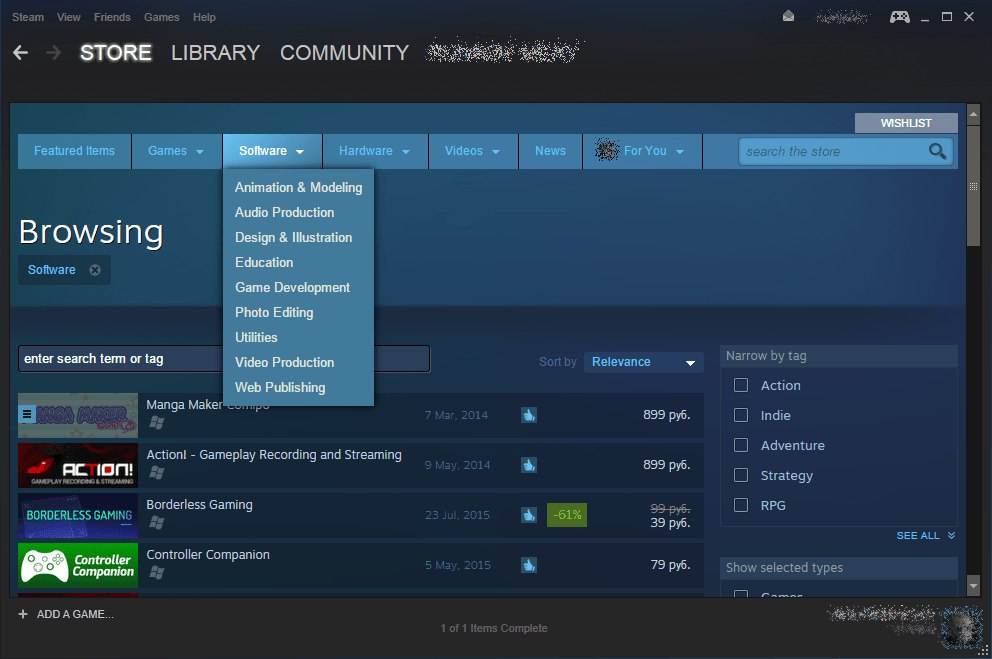Click the -61% discount badge
This screenshot has width=992, height=659.
tap(567, 515)
